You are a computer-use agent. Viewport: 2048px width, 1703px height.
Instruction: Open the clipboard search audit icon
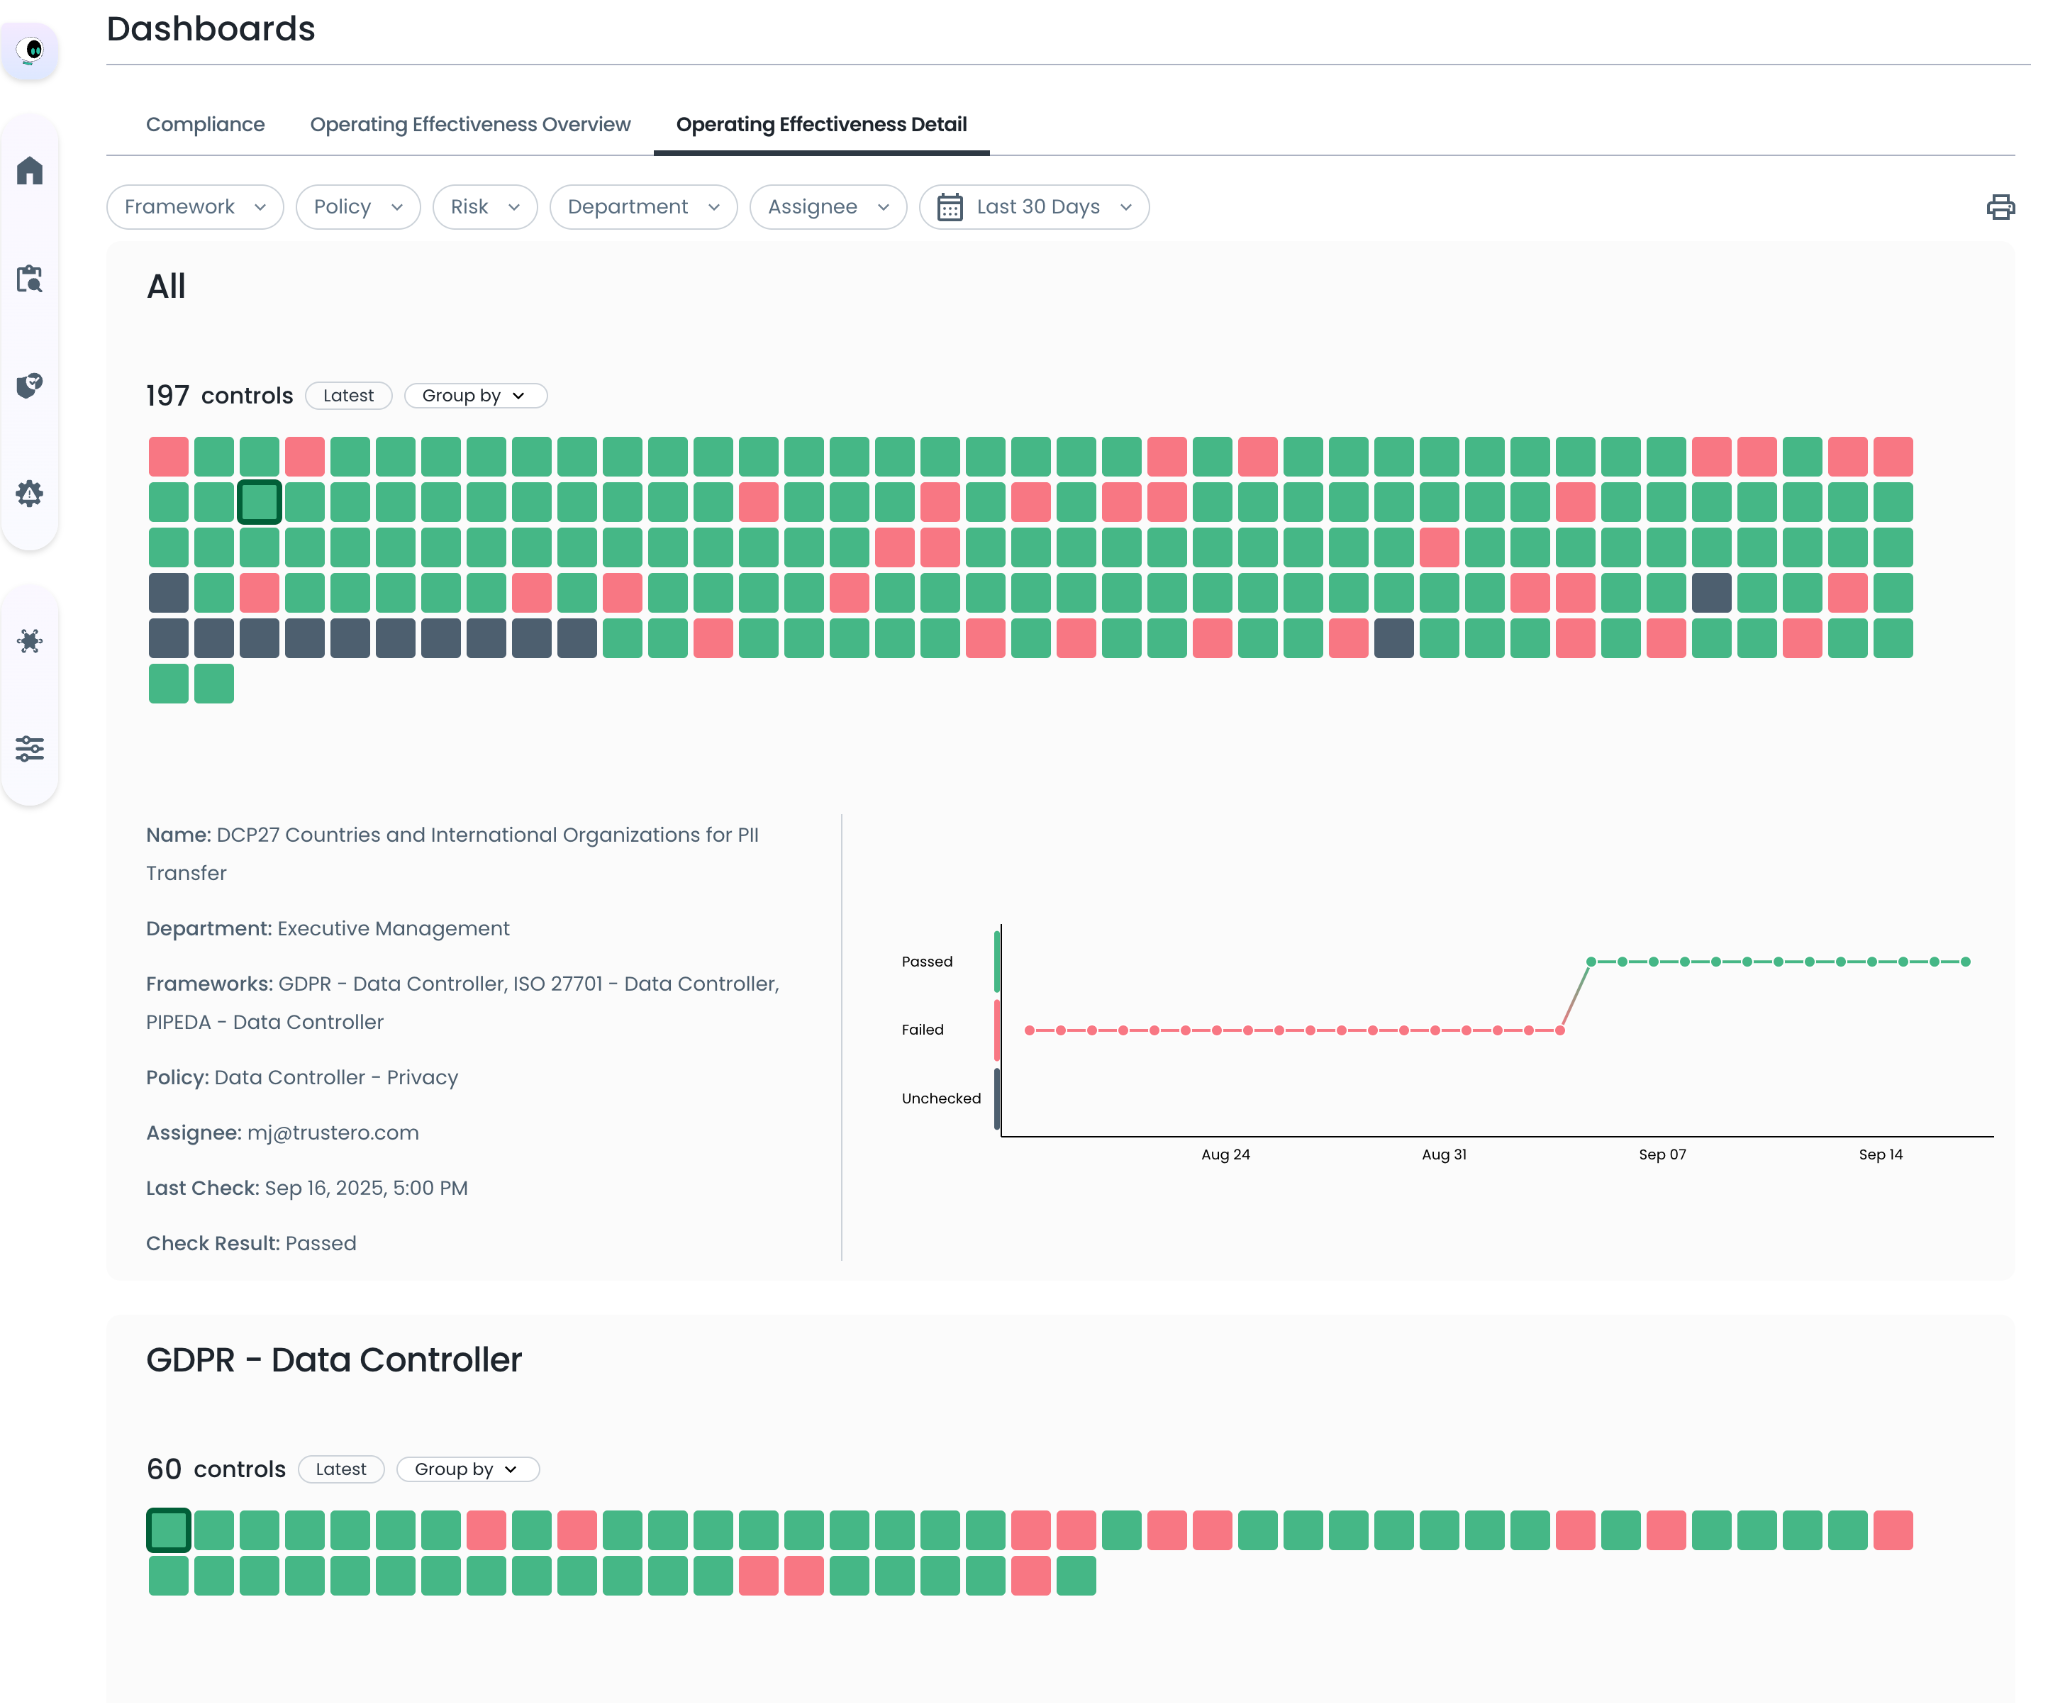tap(30, 279)
